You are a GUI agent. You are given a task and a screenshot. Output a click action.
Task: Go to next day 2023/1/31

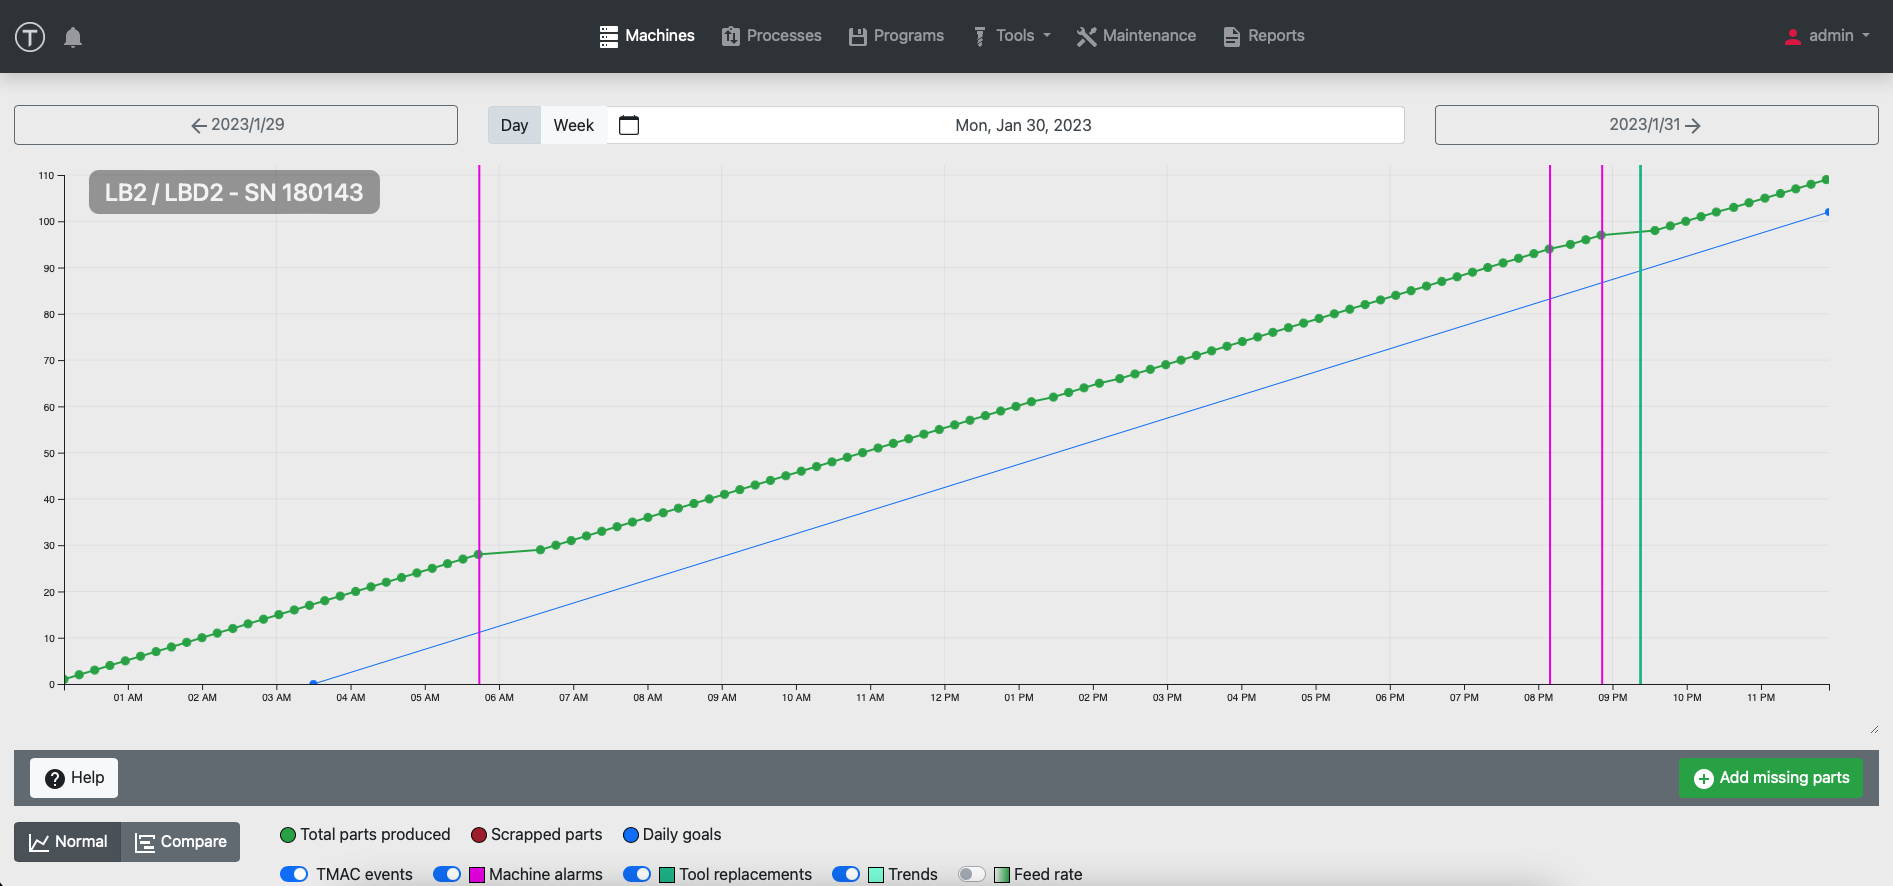coord(1656,125)
